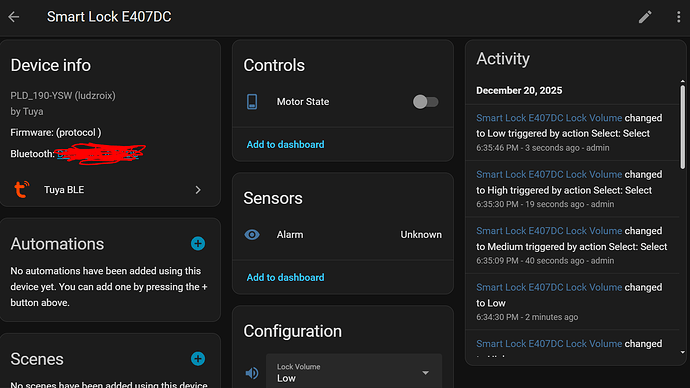Open Lock Volume link in 6:34:30 PM entry
Image resolution: width=690 pixels, height=388 pixels.
point(549,287)
